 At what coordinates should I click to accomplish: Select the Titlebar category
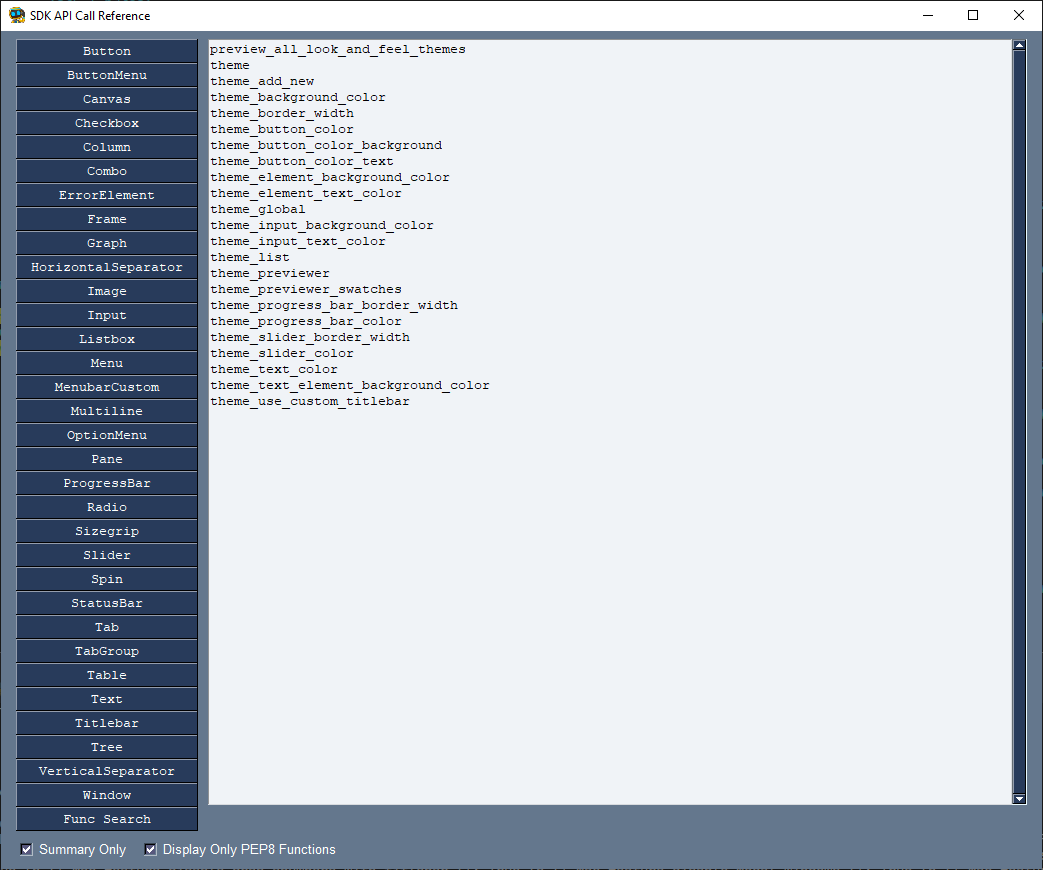point(106,722)
